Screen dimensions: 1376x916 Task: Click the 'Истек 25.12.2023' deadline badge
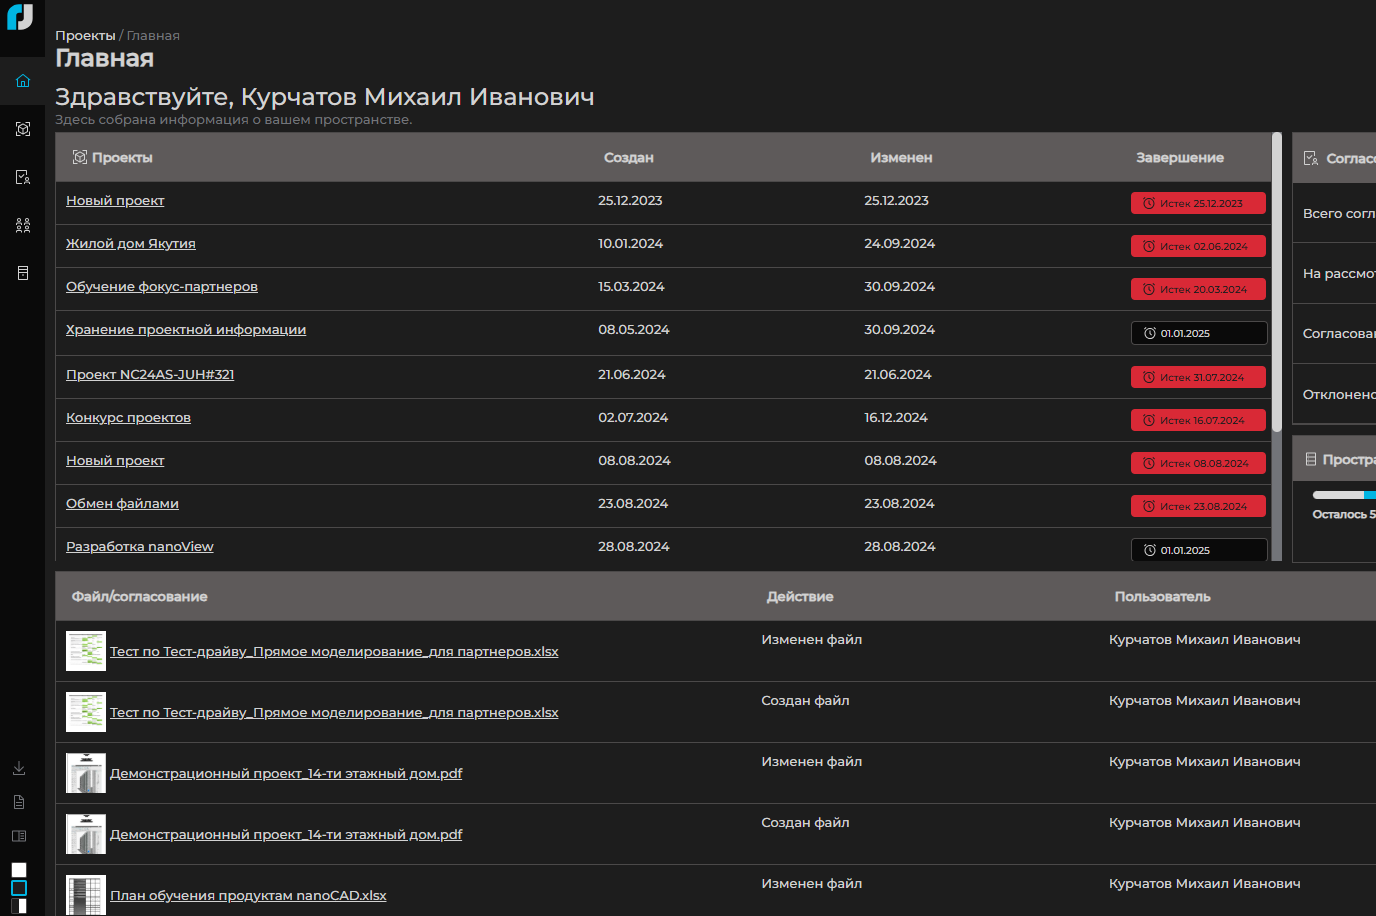coord(1198,203)
